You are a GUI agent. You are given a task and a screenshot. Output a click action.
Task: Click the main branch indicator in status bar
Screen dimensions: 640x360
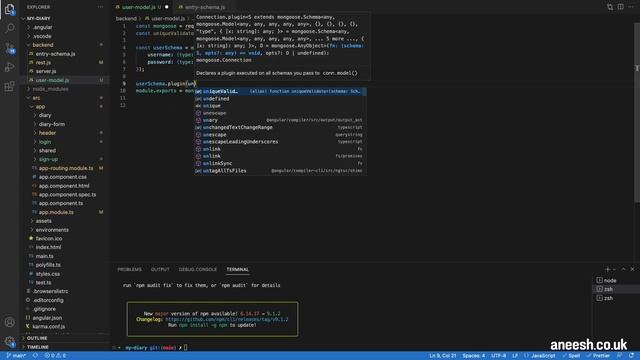point(16,356)
